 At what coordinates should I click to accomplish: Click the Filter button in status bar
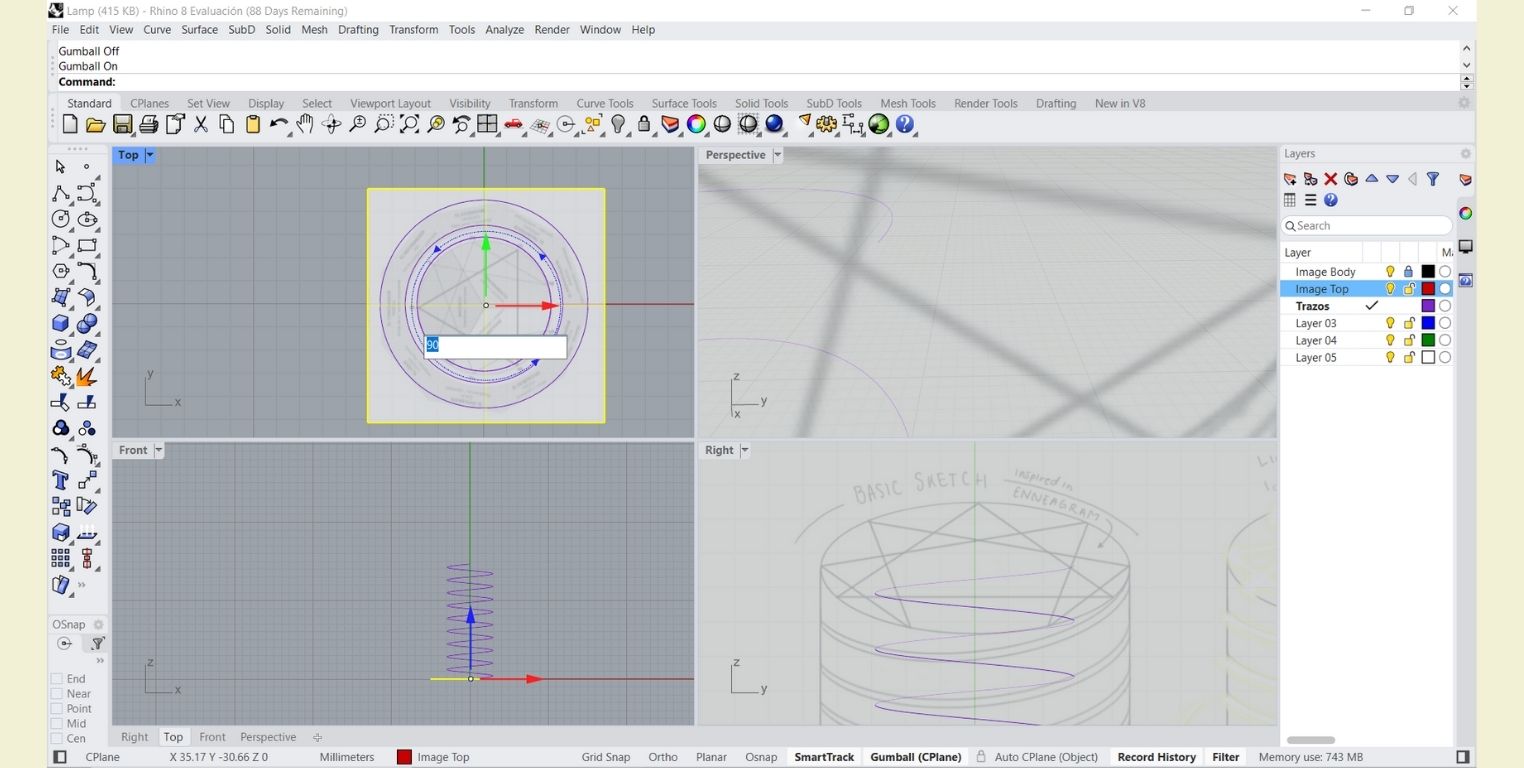(x=1226, y=757)
